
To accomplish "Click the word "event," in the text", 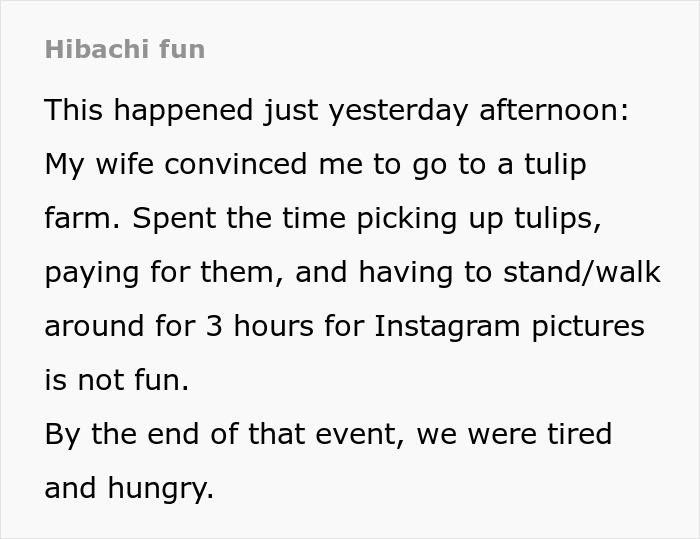I will 360,435.
